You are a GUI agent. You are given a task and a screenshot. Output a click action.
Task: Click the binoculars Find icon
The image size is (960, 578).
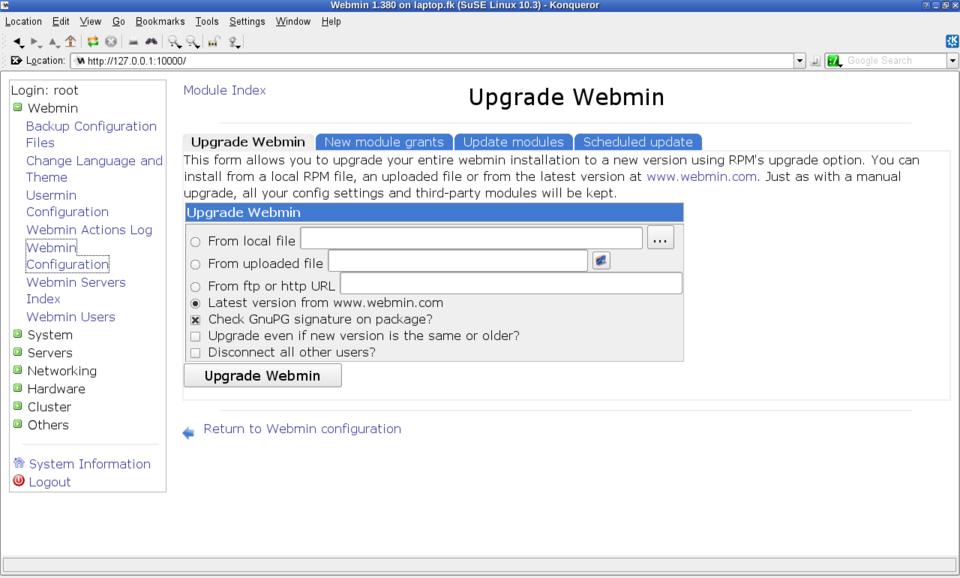coord(151,42)
